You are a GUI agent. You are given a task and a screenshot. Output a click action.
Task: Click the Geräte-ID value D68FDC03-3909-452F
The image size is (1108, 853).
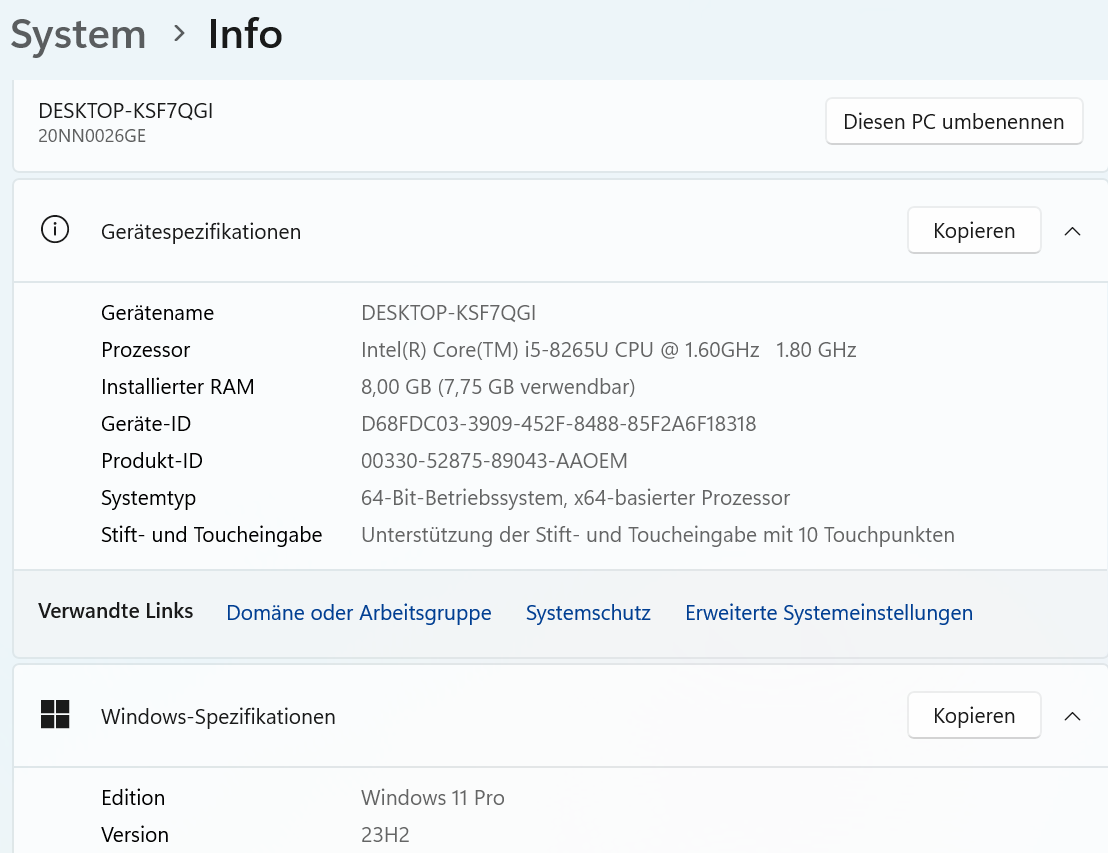[x=558, y=424]
